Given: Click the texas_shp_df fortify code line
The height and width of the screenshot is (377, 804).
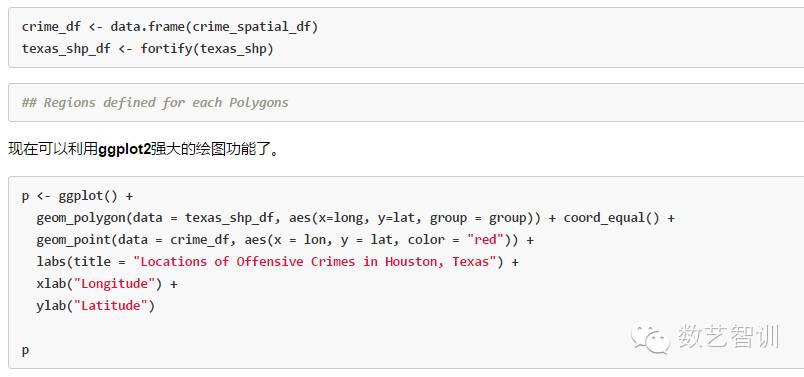Looking at the screenshot, I should tap(148, 49).
